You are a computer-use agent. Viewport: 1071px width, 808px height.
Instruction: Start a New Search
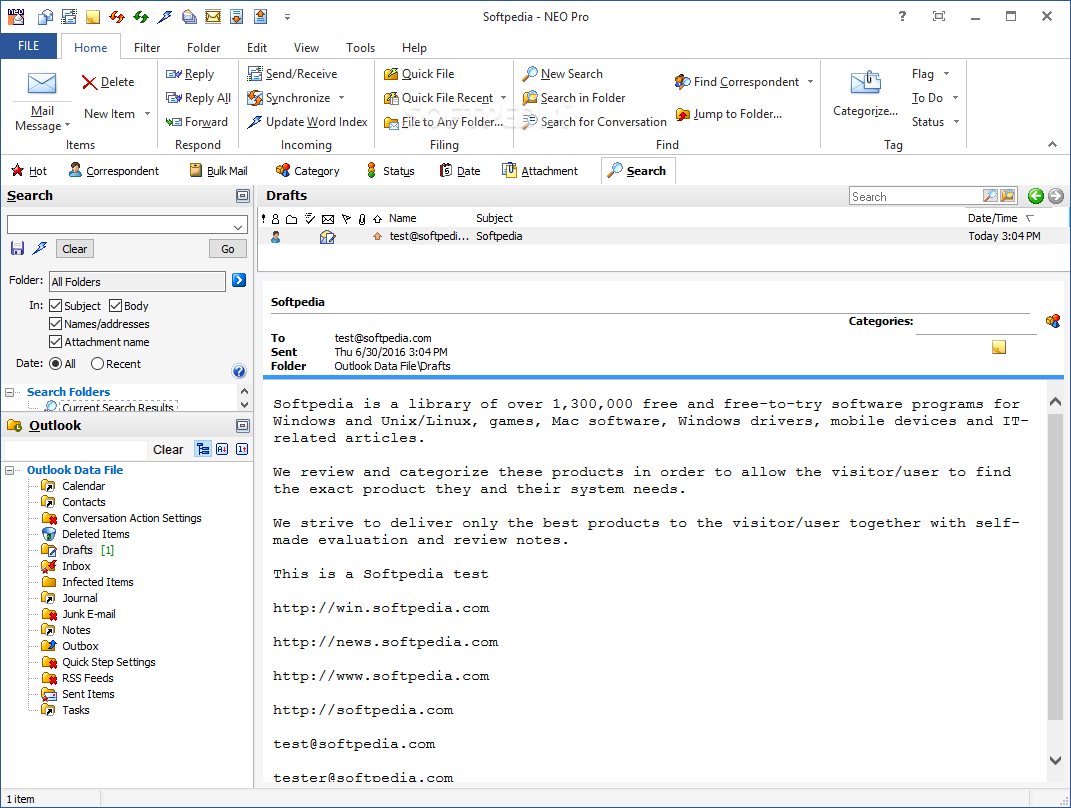(x=562, y=74)
